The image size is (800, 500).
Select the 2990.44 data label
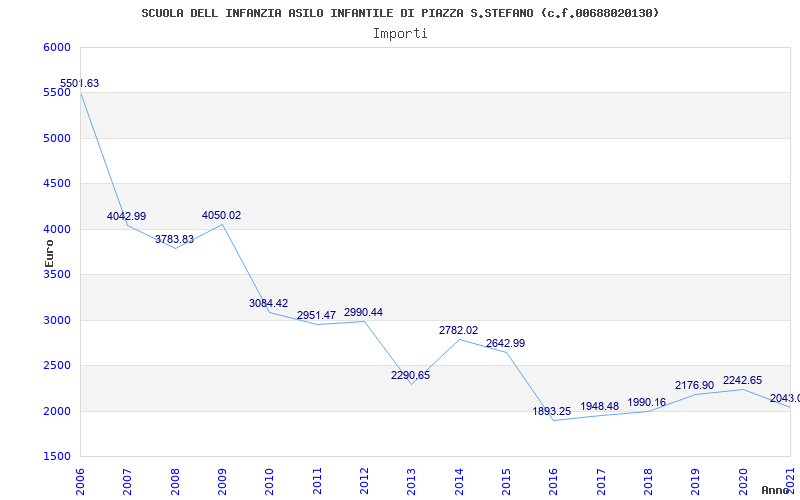363,312
